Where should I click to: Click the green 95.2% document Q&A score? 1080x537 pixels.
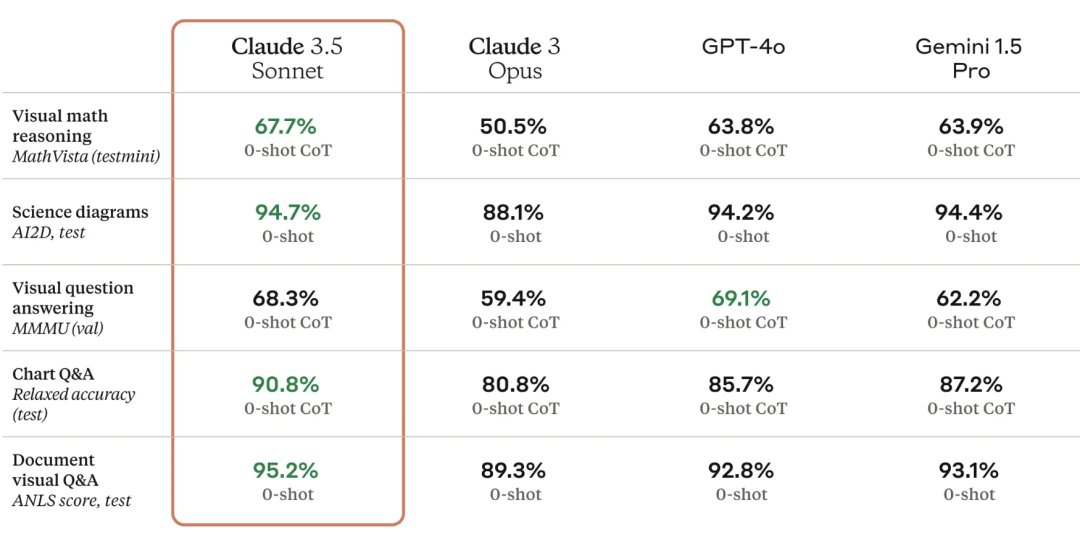[287, 471]
